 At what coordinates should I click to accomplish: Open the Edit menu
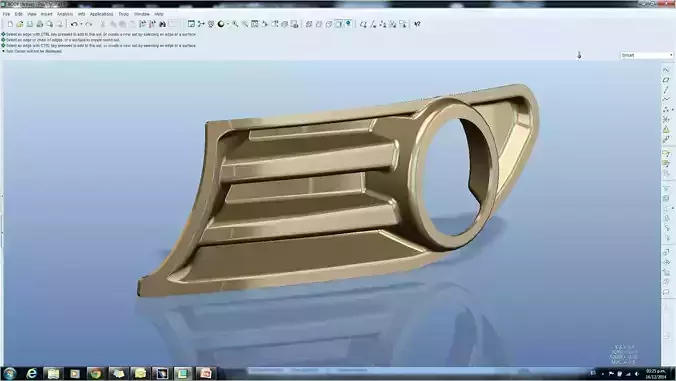coord(19,14)
